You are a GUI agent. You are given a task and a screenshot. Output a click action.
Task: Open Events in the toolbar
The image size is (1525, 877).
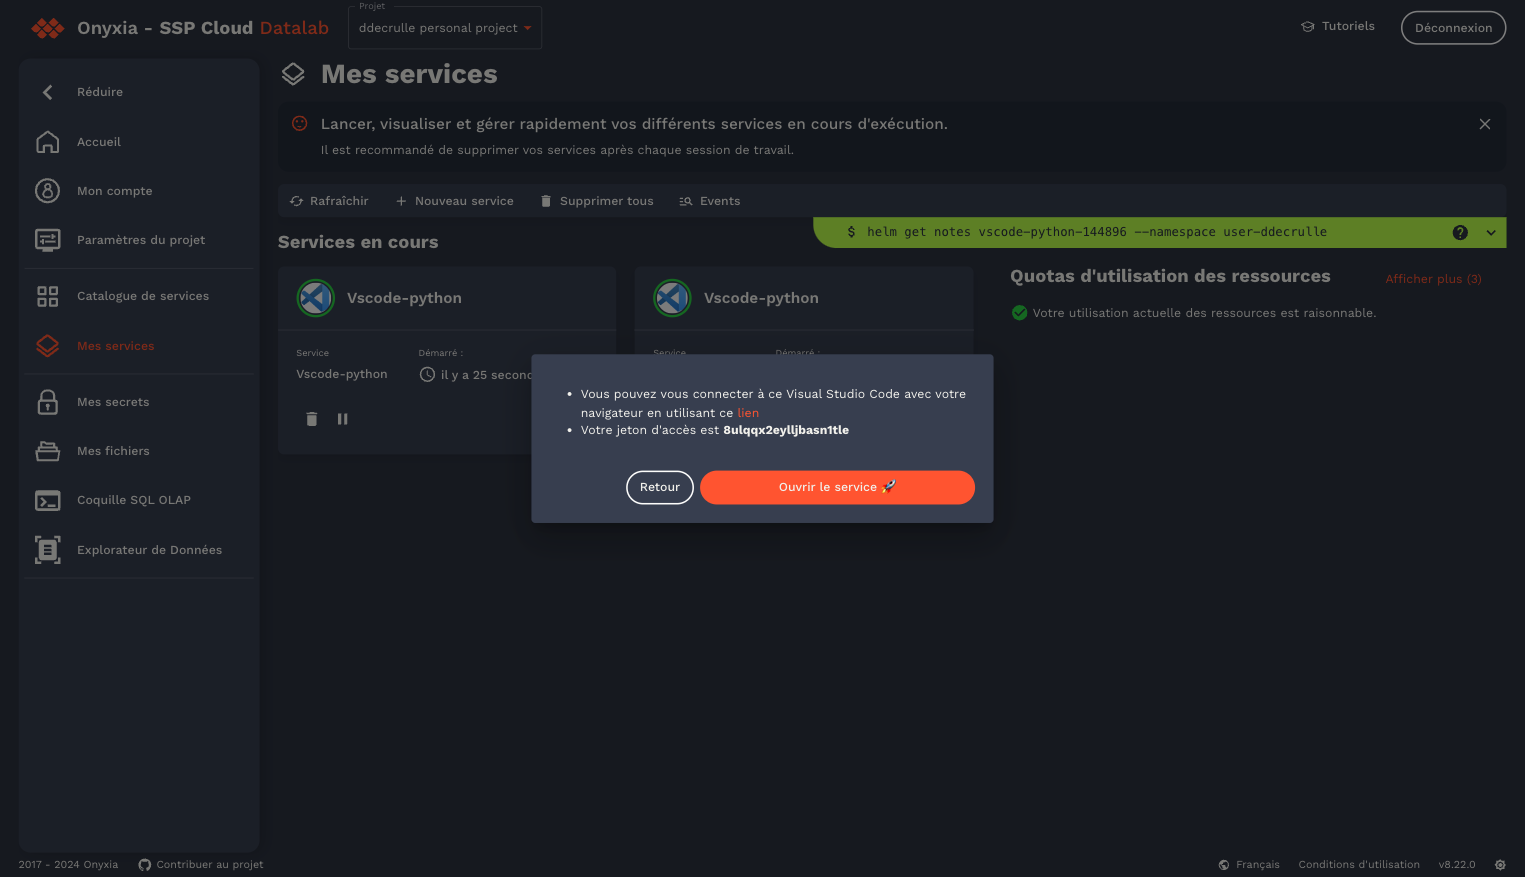[710, 201]
